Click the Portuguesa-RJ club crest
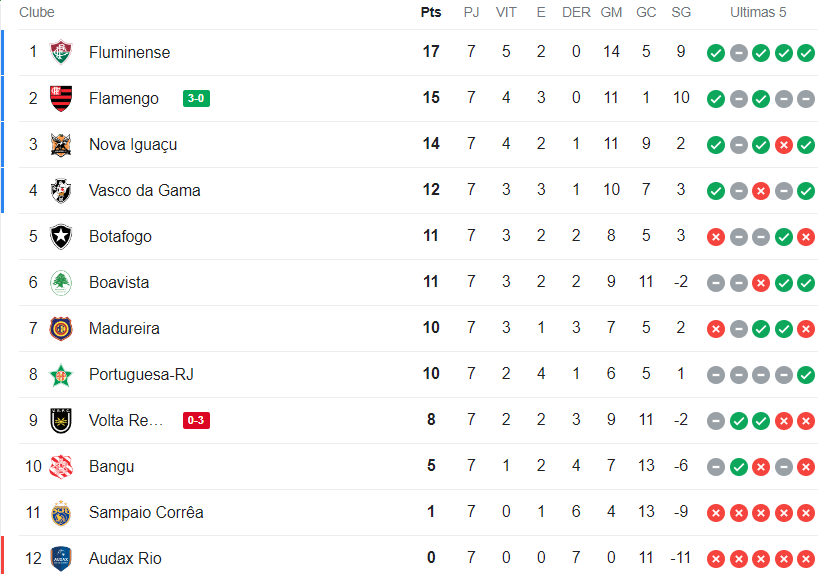 [x=61, y=374]
